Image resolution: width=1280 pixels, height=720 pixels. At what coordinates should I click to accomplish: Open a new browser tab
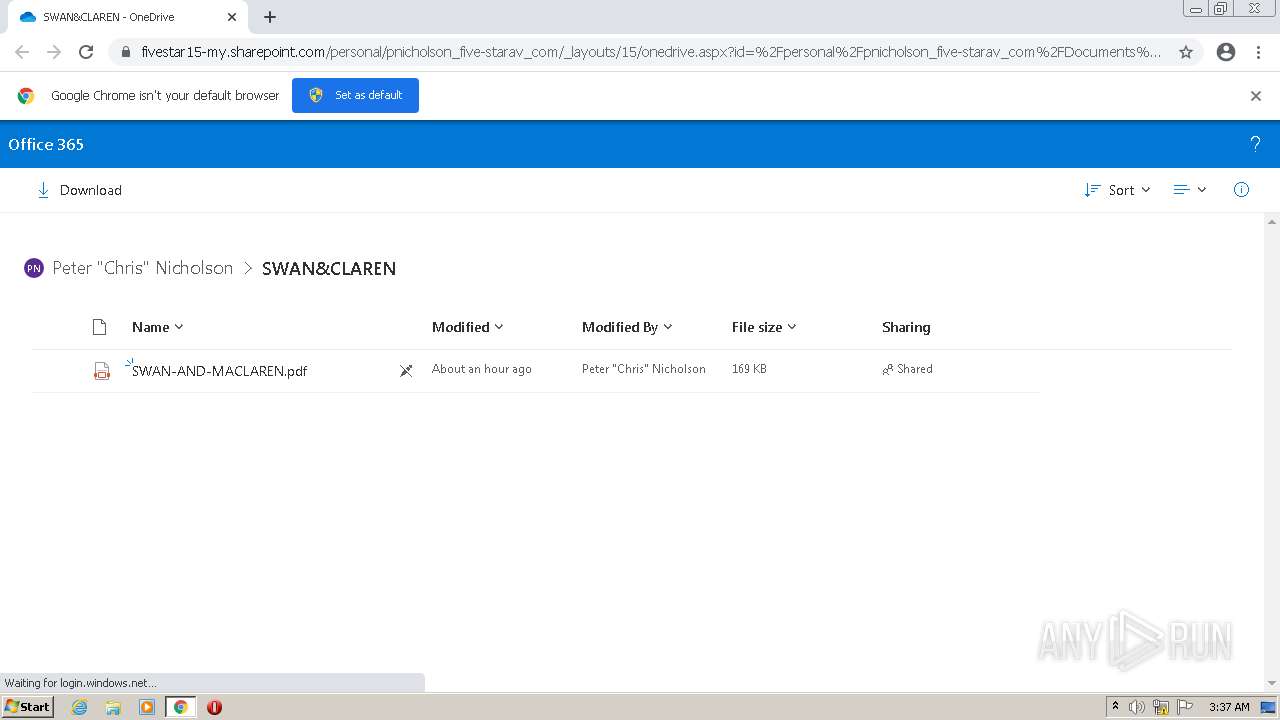270,17
